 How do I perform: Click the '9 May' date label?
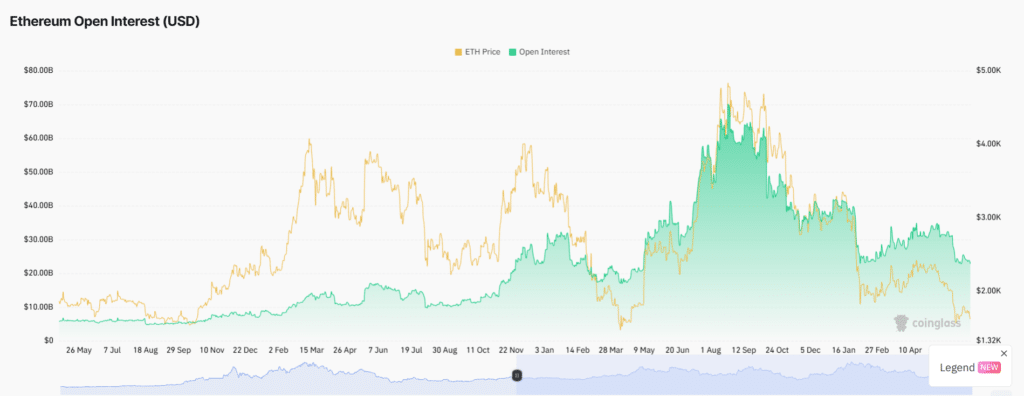(643, 350)
